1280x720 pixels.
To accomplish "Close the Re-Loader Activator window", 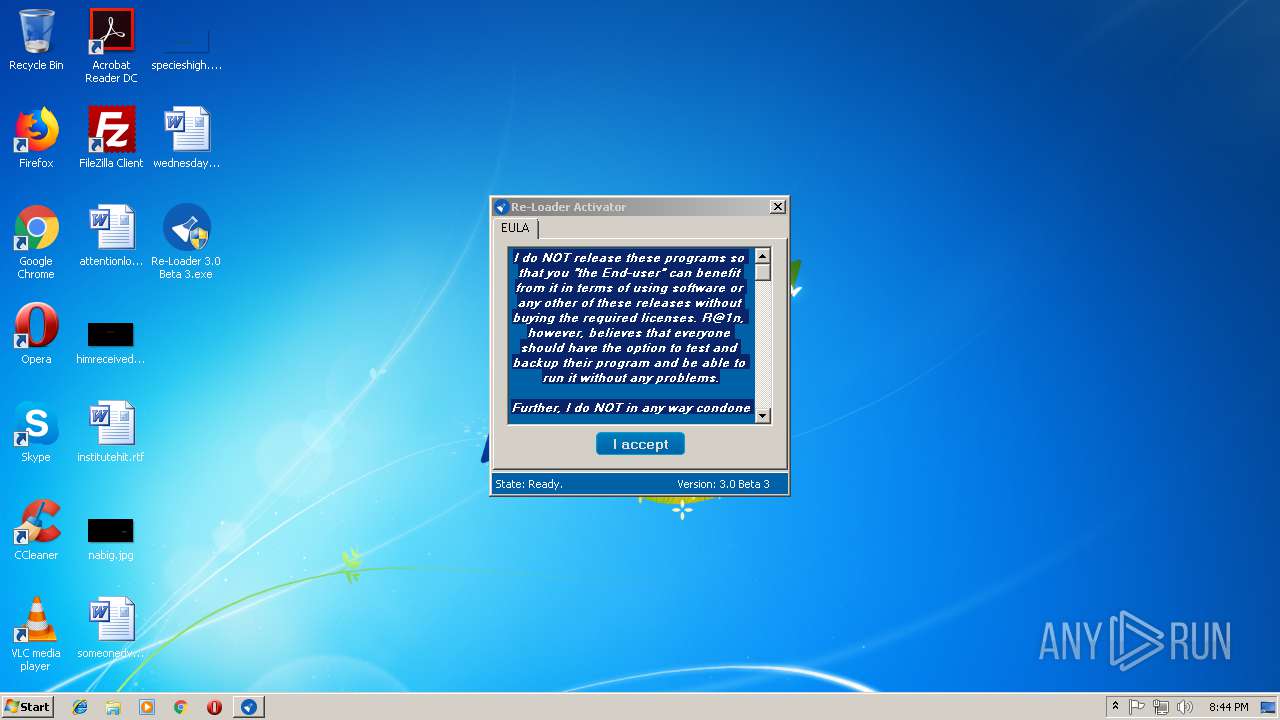I will pos(778,207).
